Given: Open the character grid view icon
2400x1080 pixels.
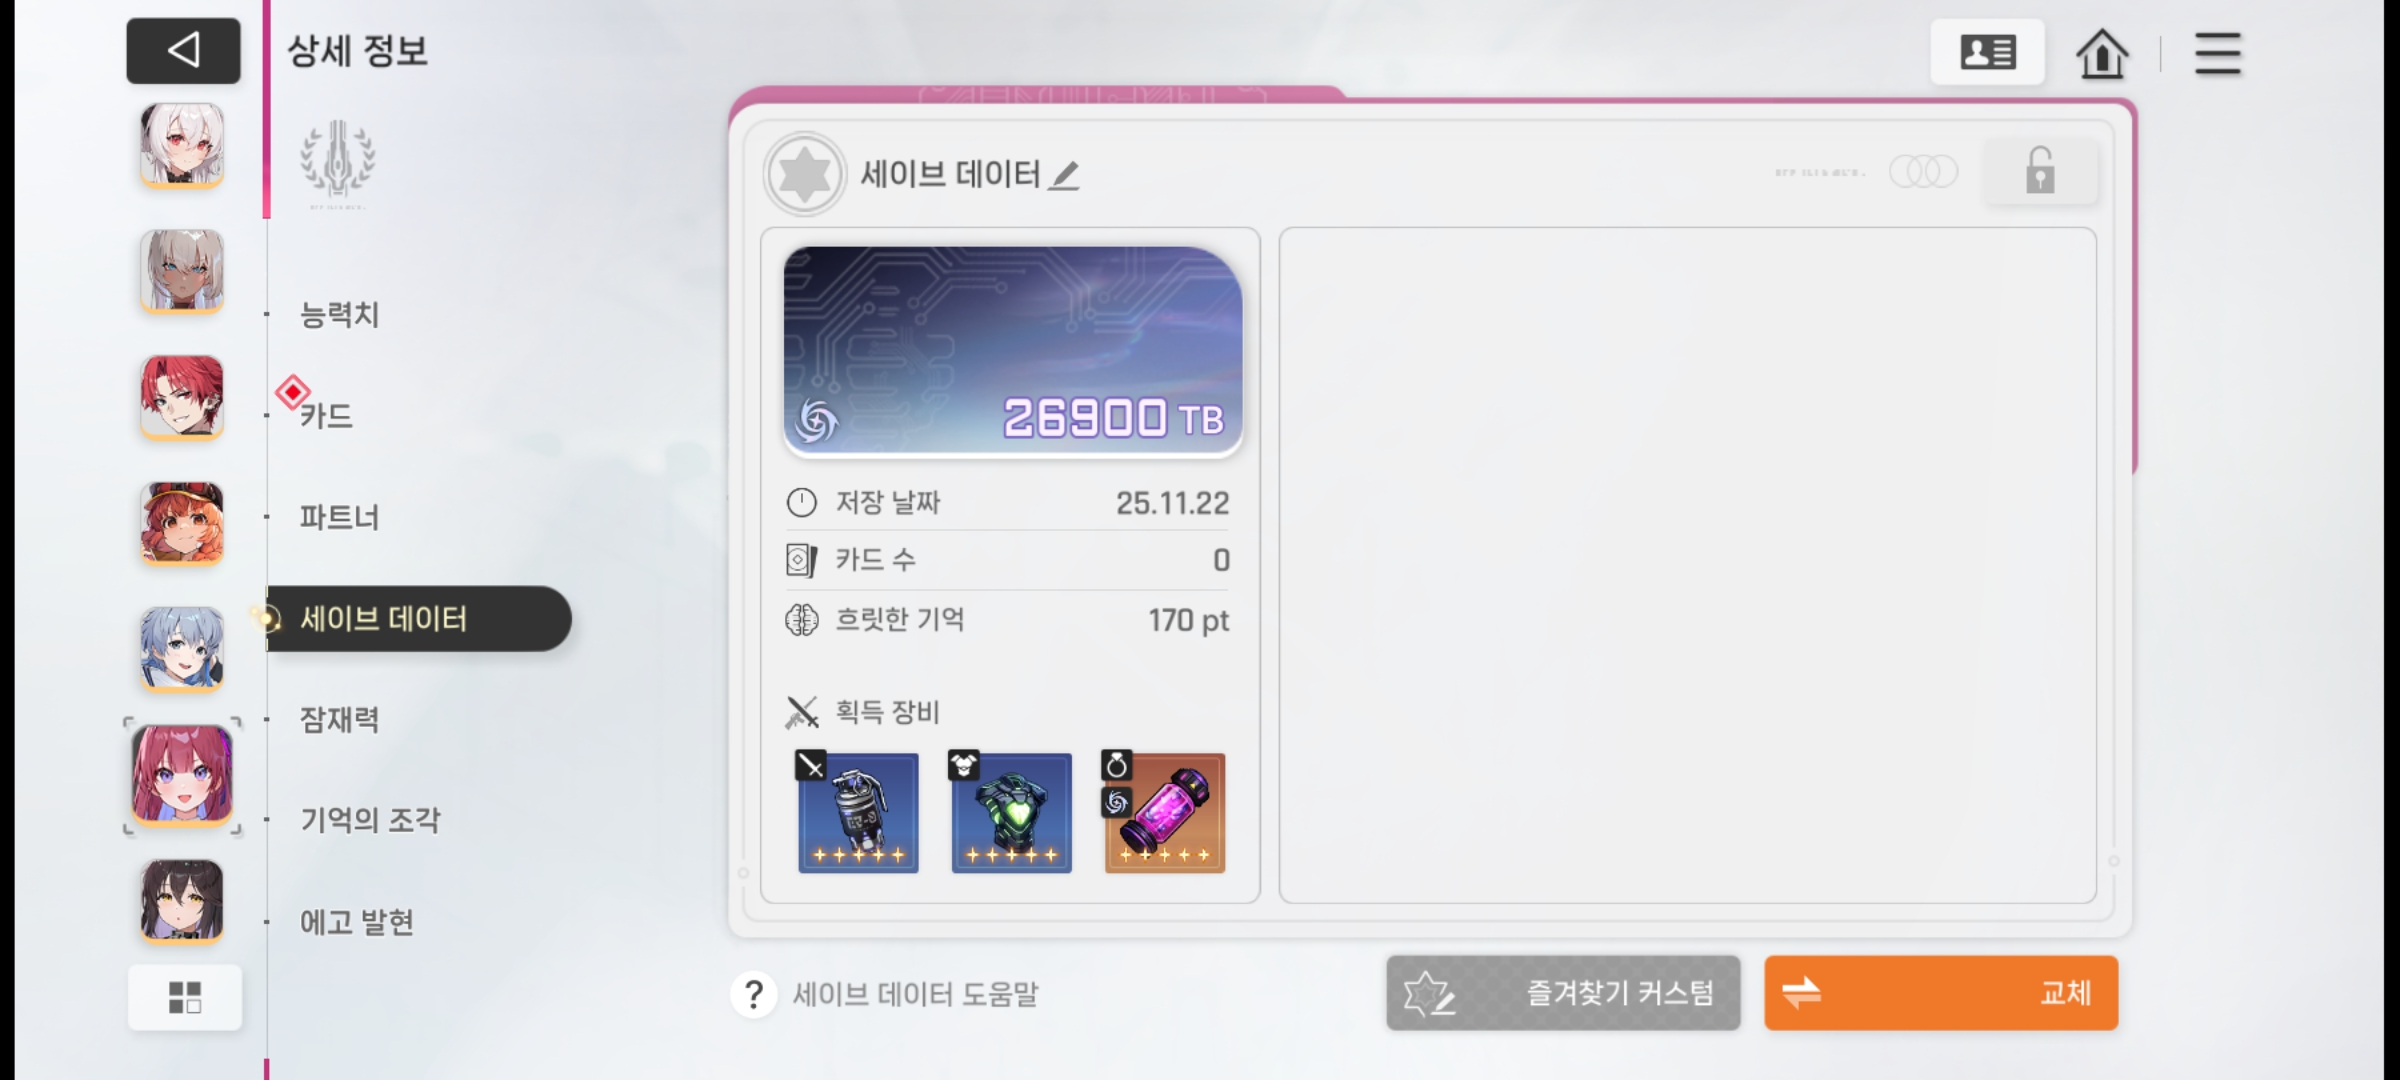Looking at the screenshot, I should (185, 997).
